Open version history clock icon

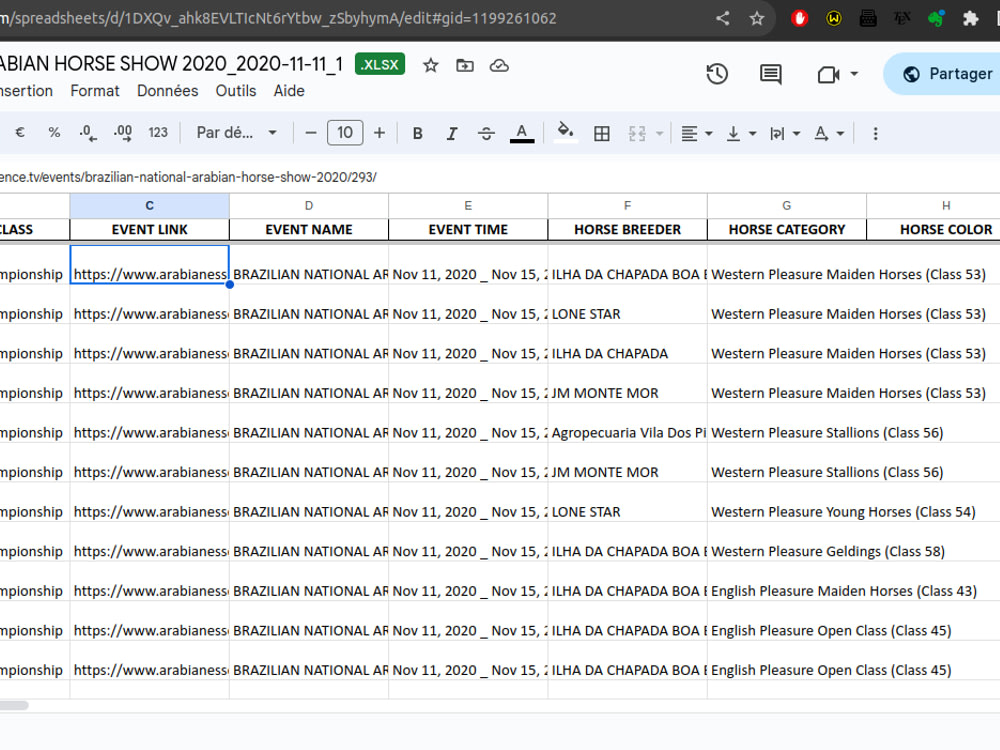[717, 74]
